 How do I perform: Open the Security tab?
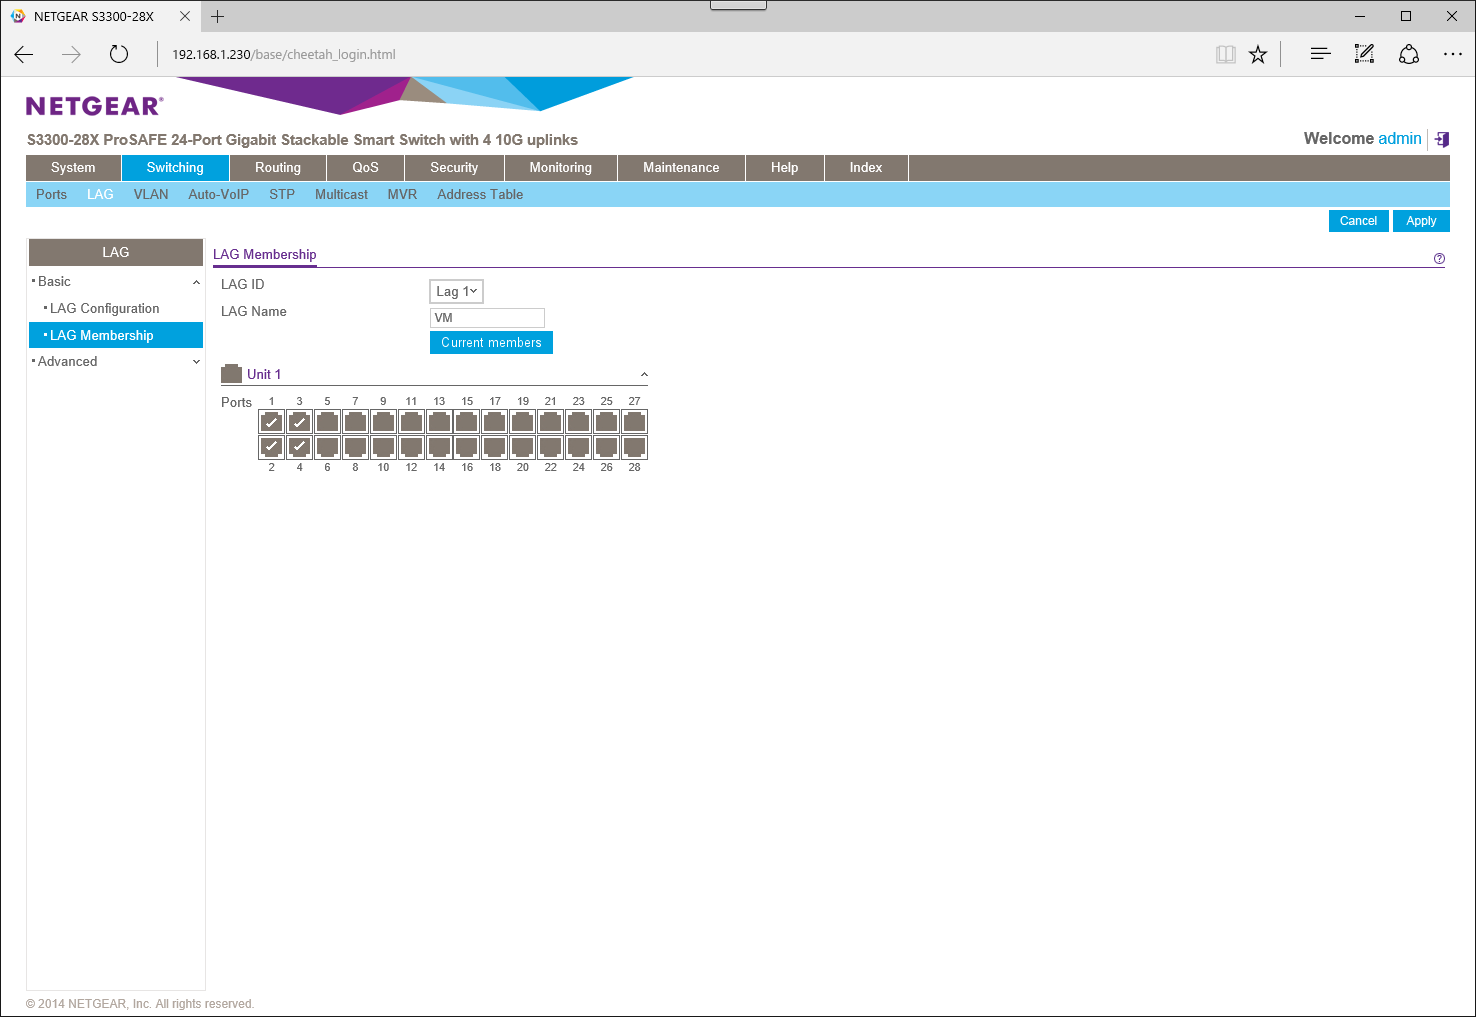(454, 168)
